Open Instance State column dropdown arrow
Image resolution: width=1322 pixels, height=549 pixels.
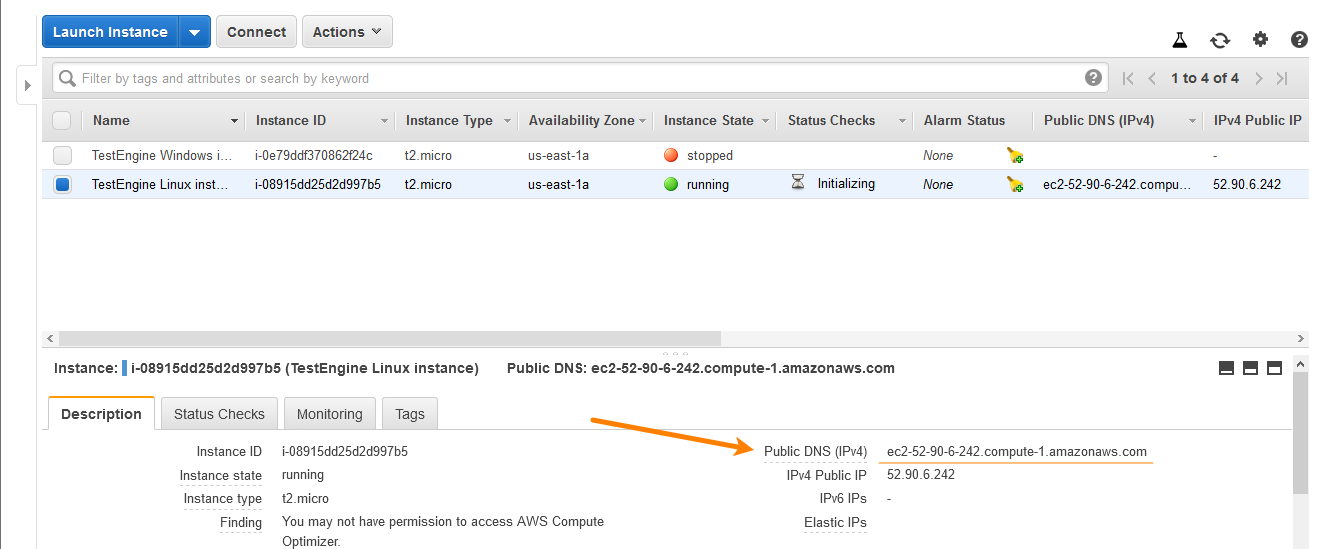pyautogui.click(x=766, y=121)
